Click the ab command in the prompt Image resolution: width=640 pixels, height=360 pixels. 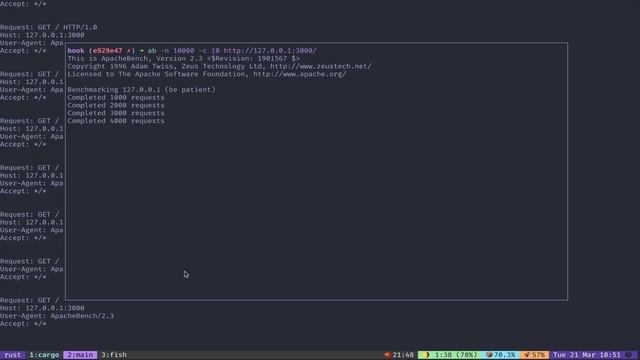tap(152, 51)
